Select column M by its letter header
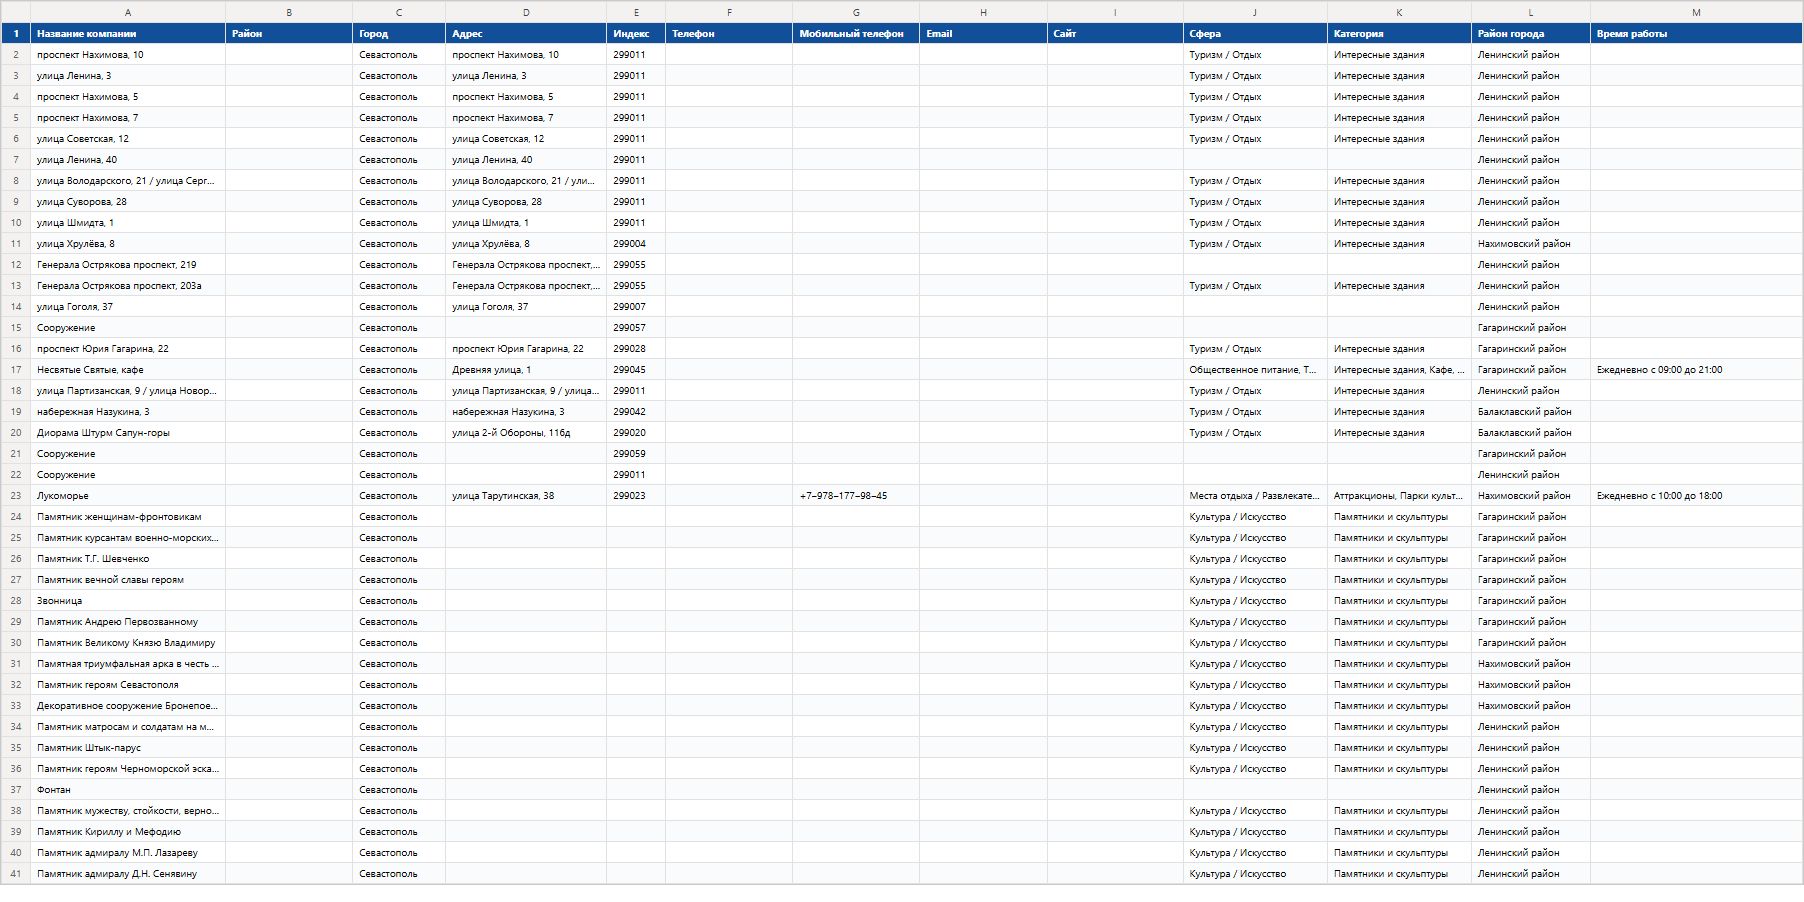The image size is (1804, 902). (1696, 12)
